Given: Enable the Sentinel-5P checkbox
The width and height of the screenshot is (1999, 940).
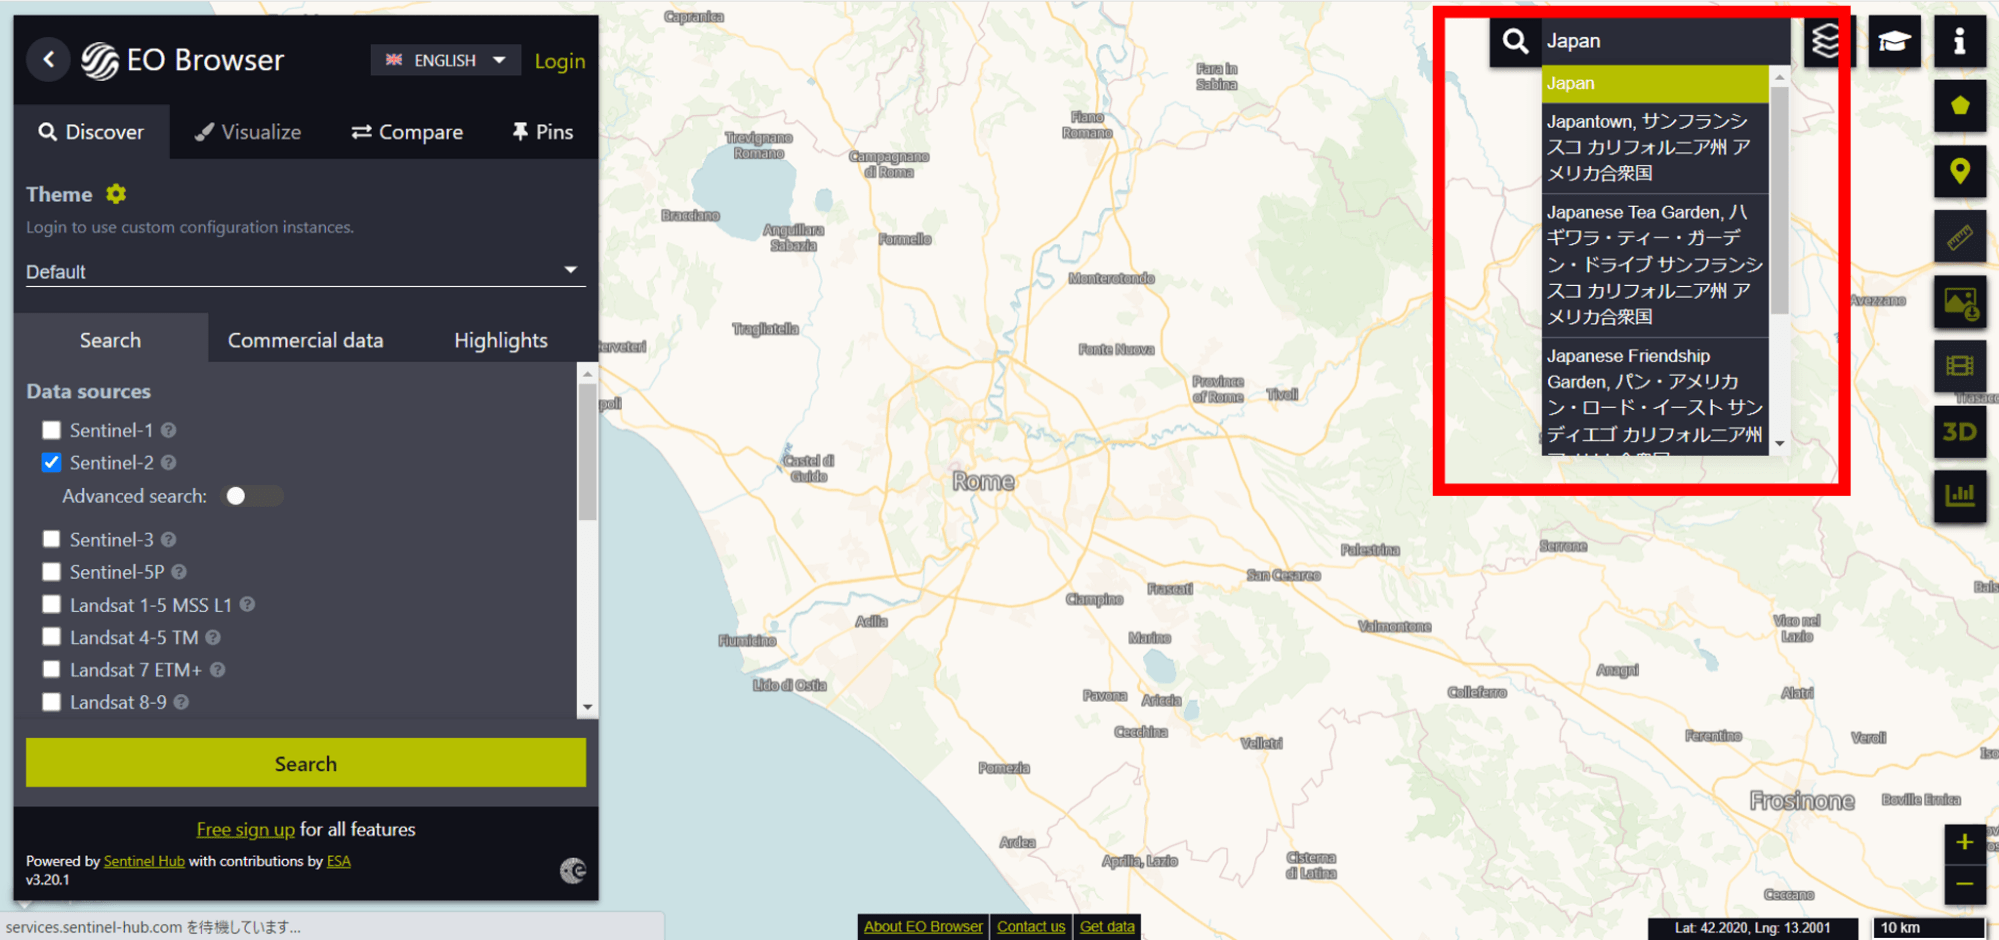Looking at the screenshot, I should tap(51, 572).
